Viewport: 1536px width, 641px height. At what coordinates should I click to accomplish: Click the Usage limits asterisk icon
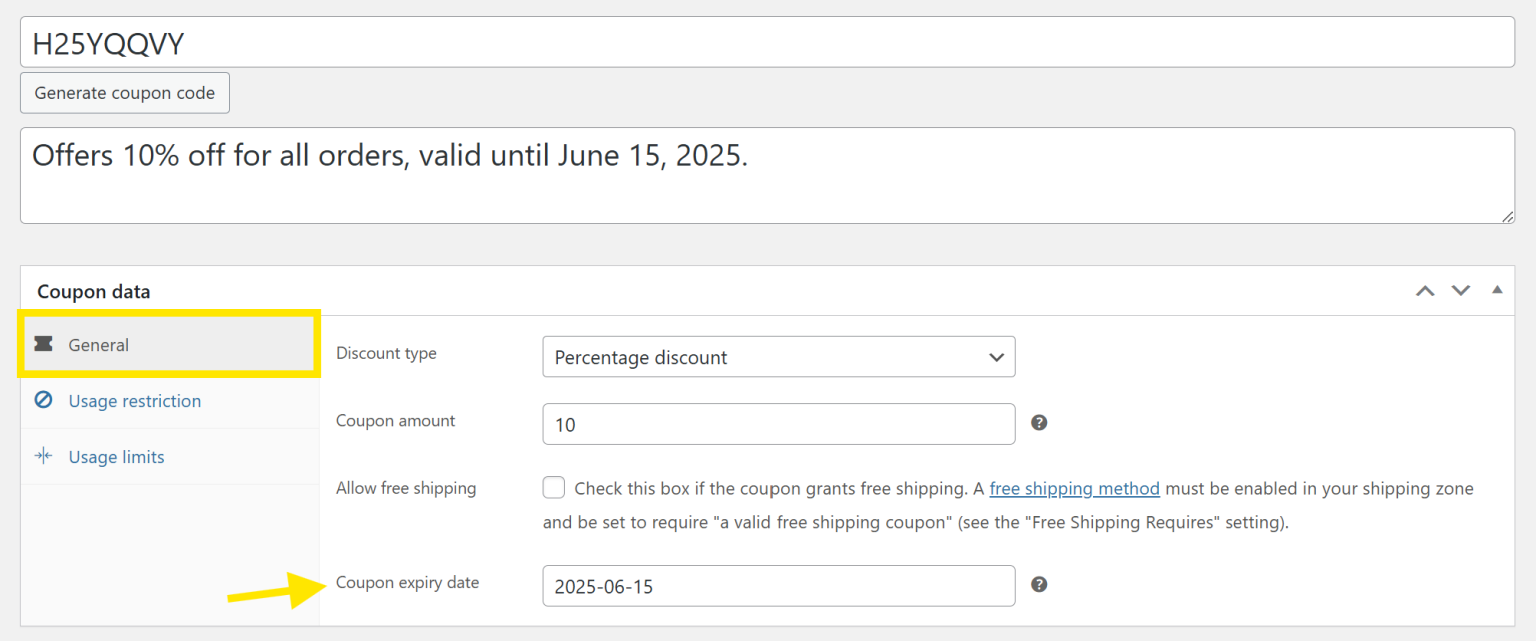[x=43, y=456]
